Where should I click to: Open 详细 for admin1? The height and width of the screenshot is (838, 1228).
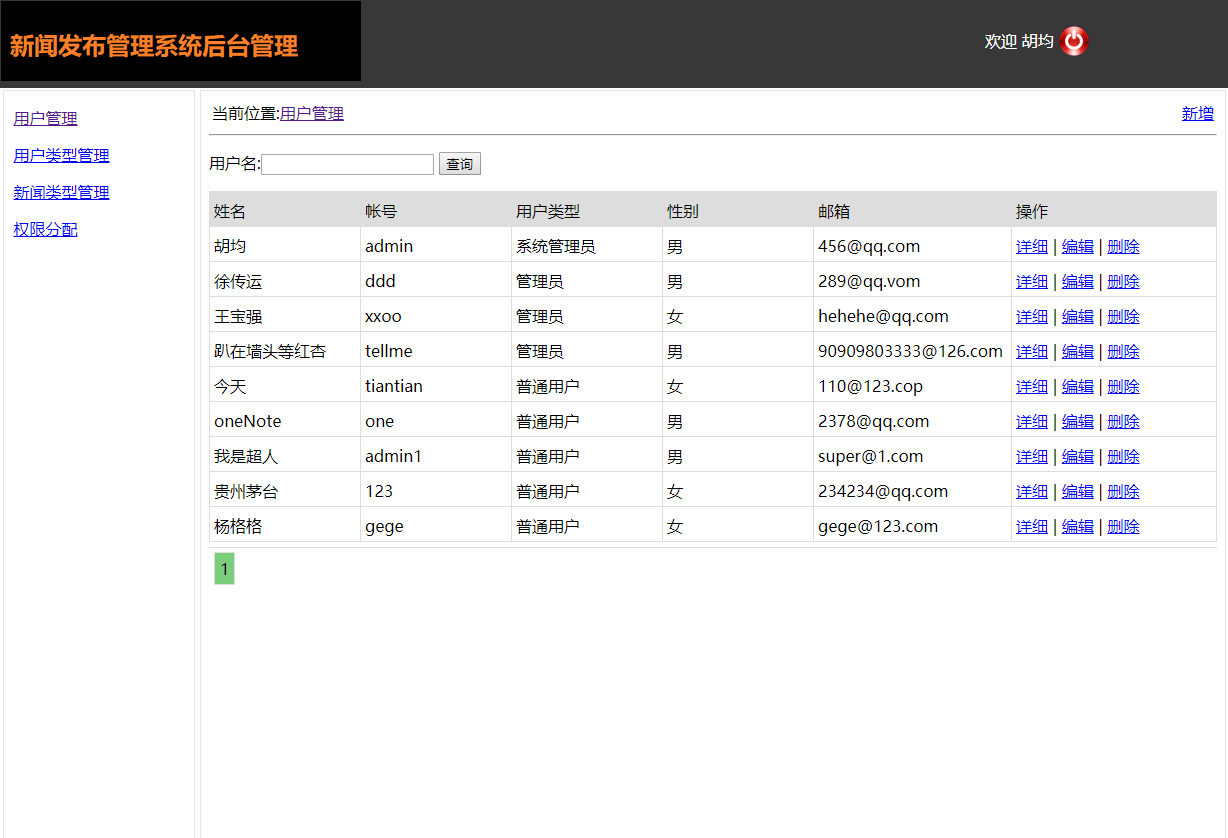tap(1031, 456)
